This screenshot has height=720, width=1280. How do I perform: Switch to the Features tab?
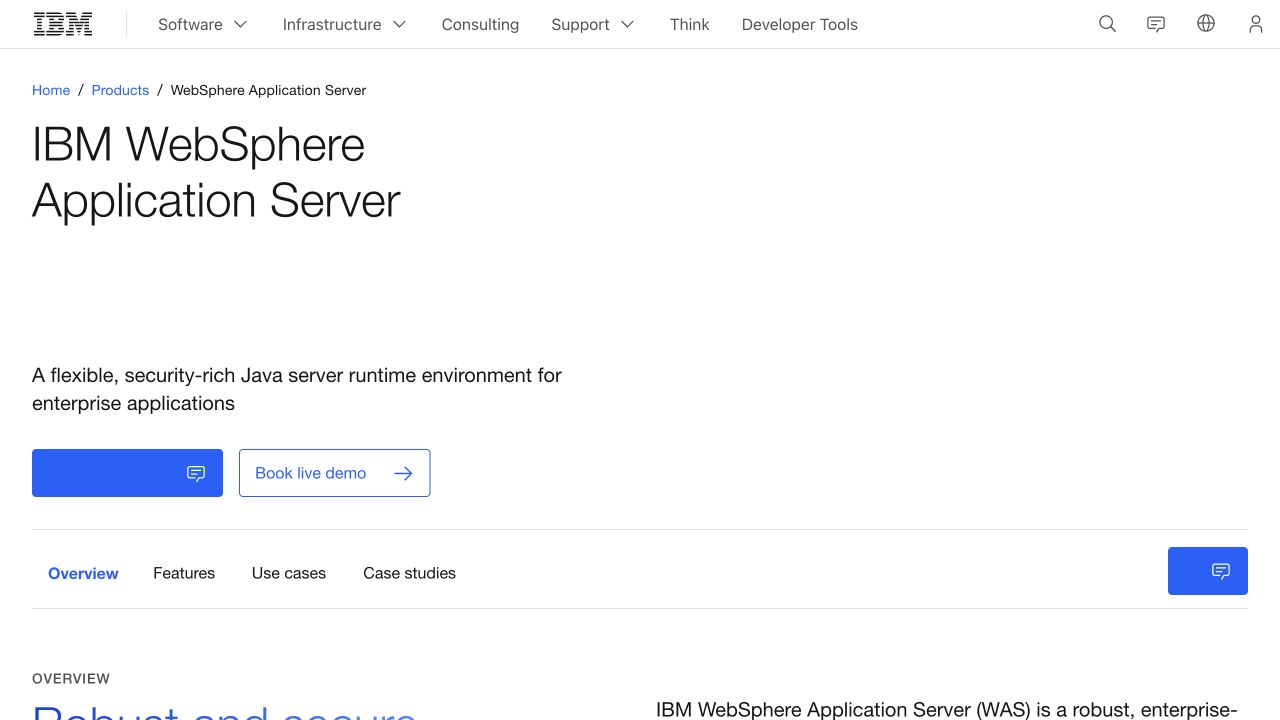[x=184, y=573]
